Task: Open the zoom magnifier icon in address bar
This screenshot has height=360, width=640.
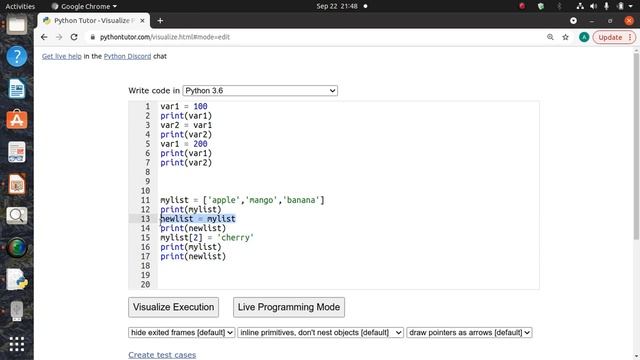Action: tap(550, 37)
